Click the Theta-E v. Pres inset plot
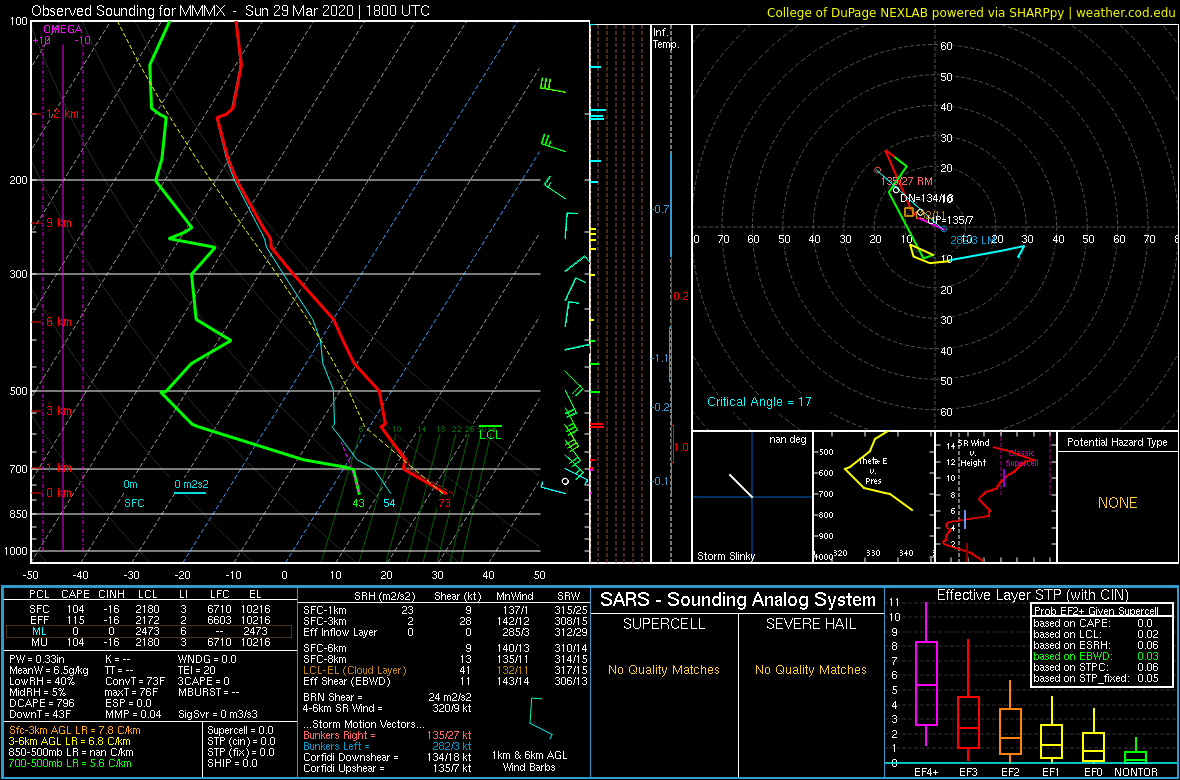1180x780 pixels. [872, 497]
